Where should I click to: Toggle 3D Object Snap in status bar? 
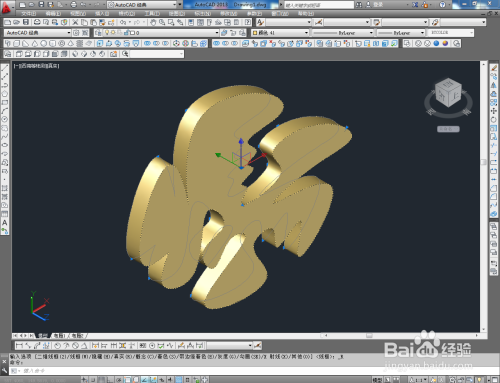(x=136, y=379)
